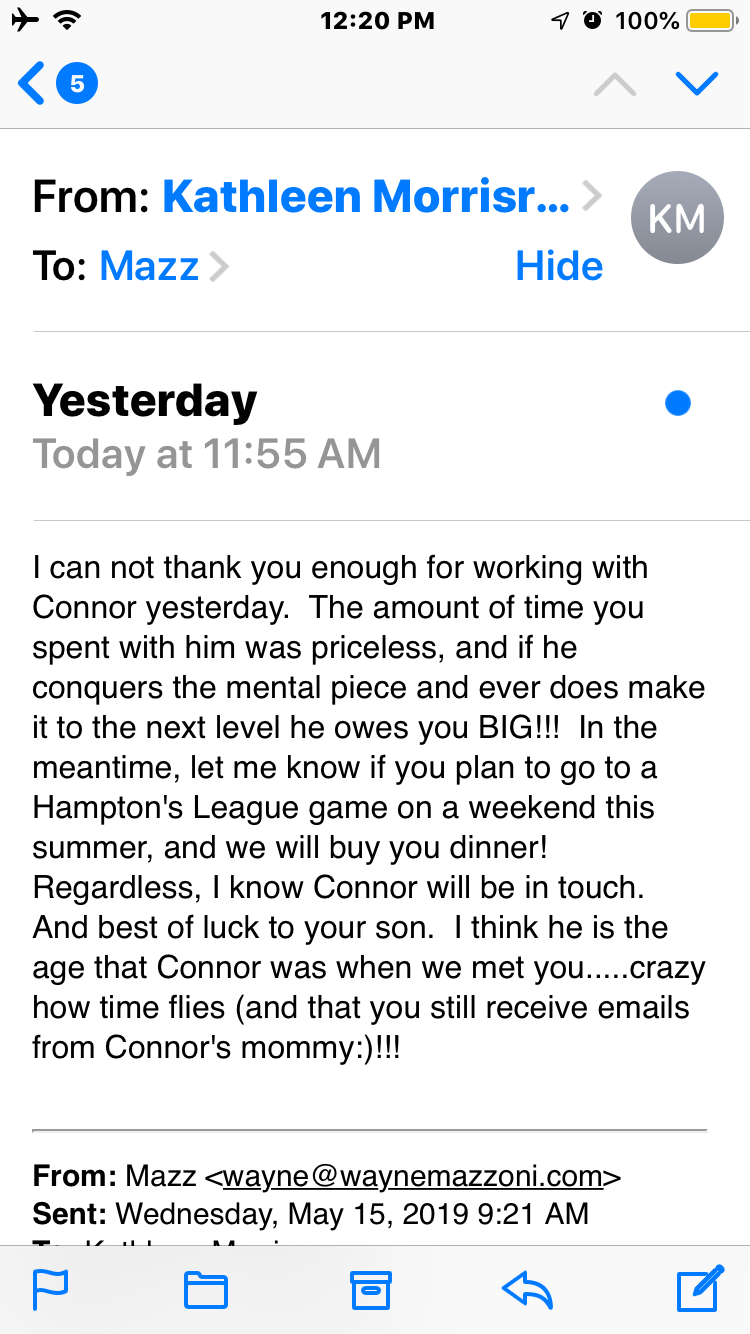This screenshot has width=750, height=1334.
Task: Tap the battery indicator in status bar
Action: click(x=711, y=20)
